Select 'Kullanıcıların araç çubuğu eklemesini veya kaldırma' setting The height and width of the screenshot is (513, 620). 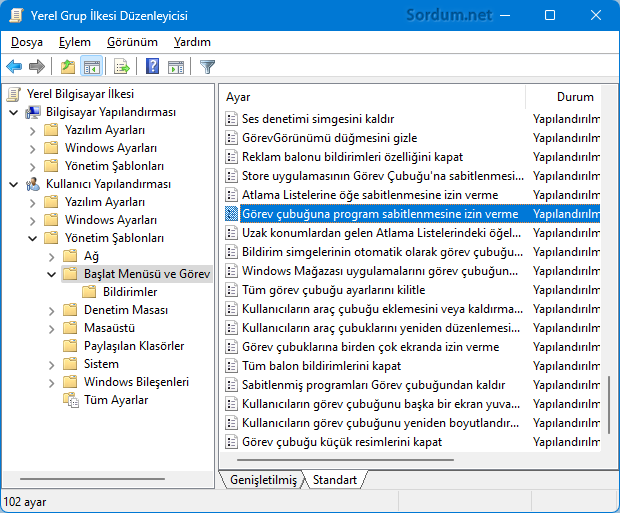coord(382,309)
